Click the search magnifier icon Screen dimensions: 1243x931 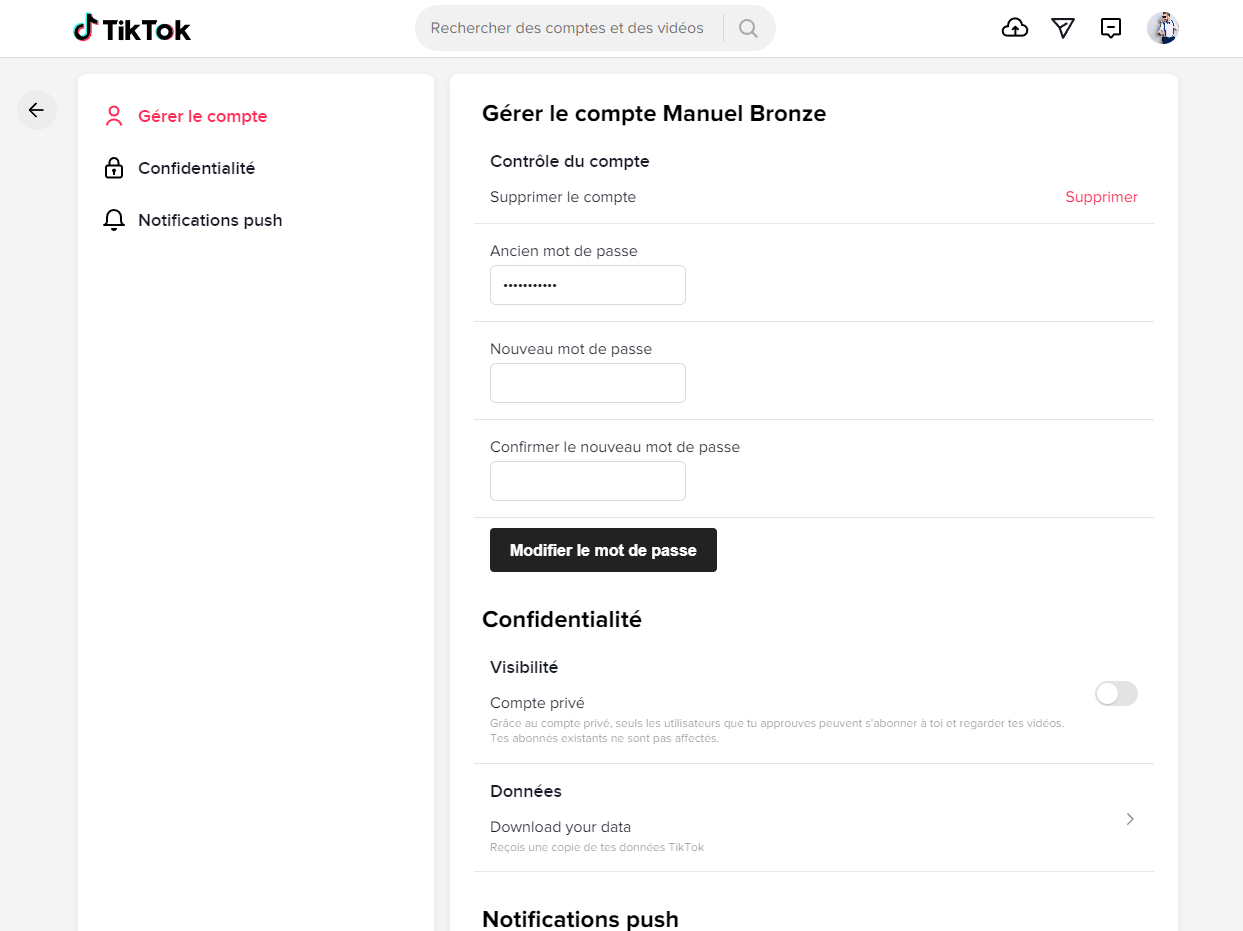pos(747,28)
